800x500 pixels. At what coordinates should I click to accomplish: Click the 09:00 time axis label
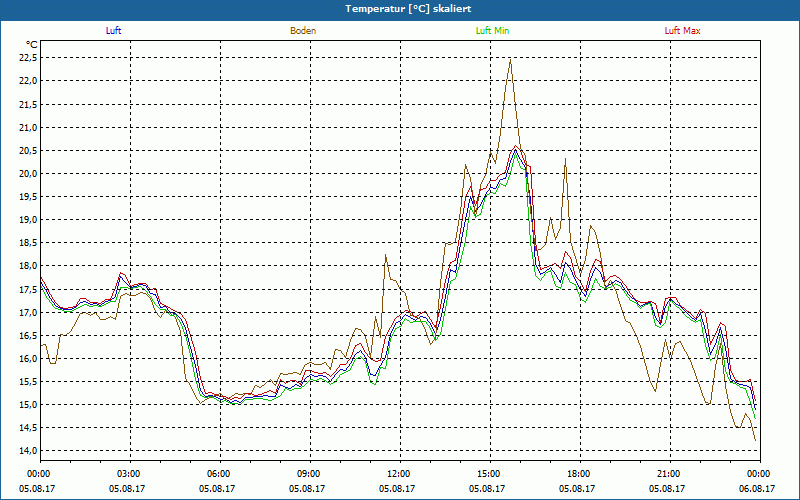pos(310,474)
